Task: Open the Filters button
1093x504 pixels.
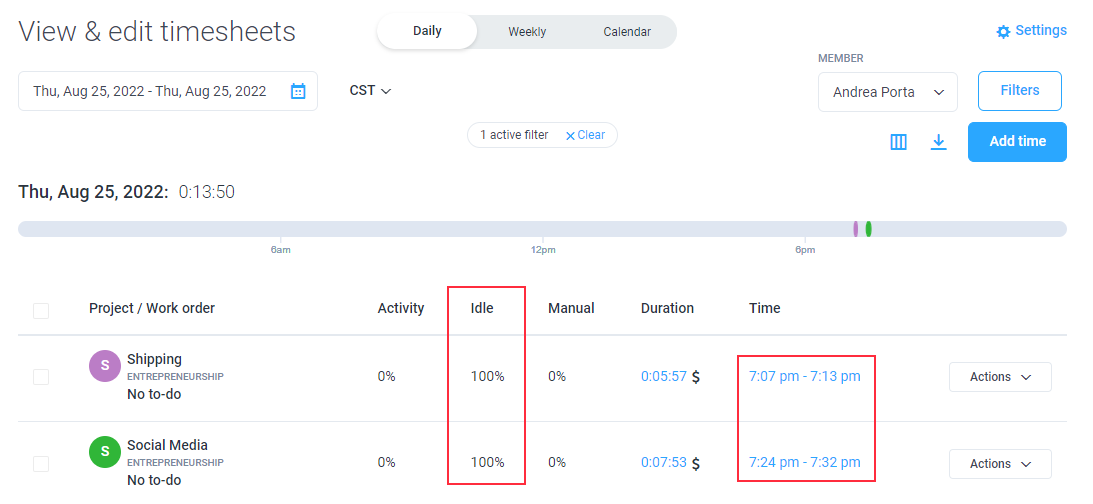Action: pos(1020,91)
